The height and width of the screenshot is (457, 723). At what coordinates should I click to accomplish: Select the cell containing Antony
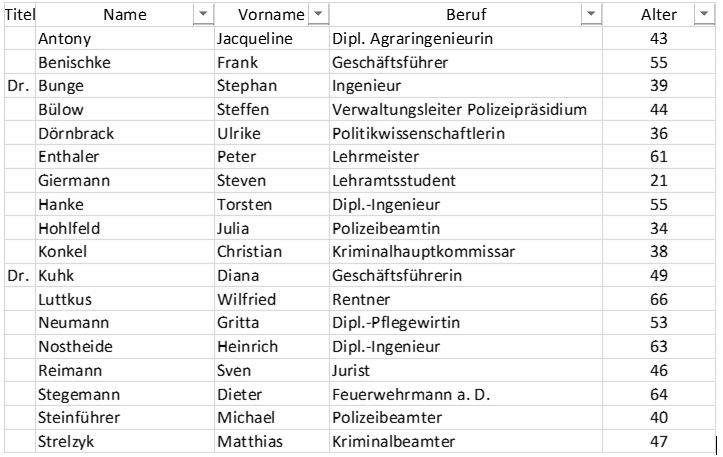[x=125, y=39]
